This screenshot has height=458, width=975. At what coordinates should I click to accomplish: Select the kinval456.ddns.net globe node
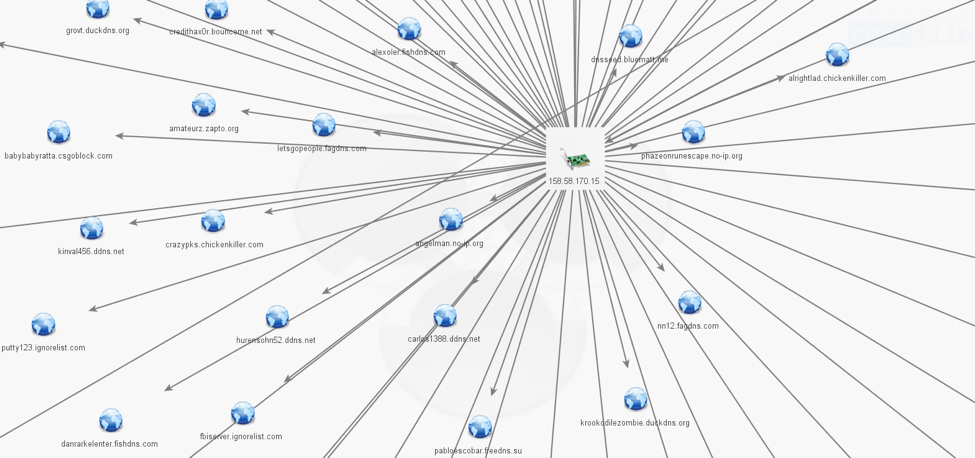[x=91, y=228]
